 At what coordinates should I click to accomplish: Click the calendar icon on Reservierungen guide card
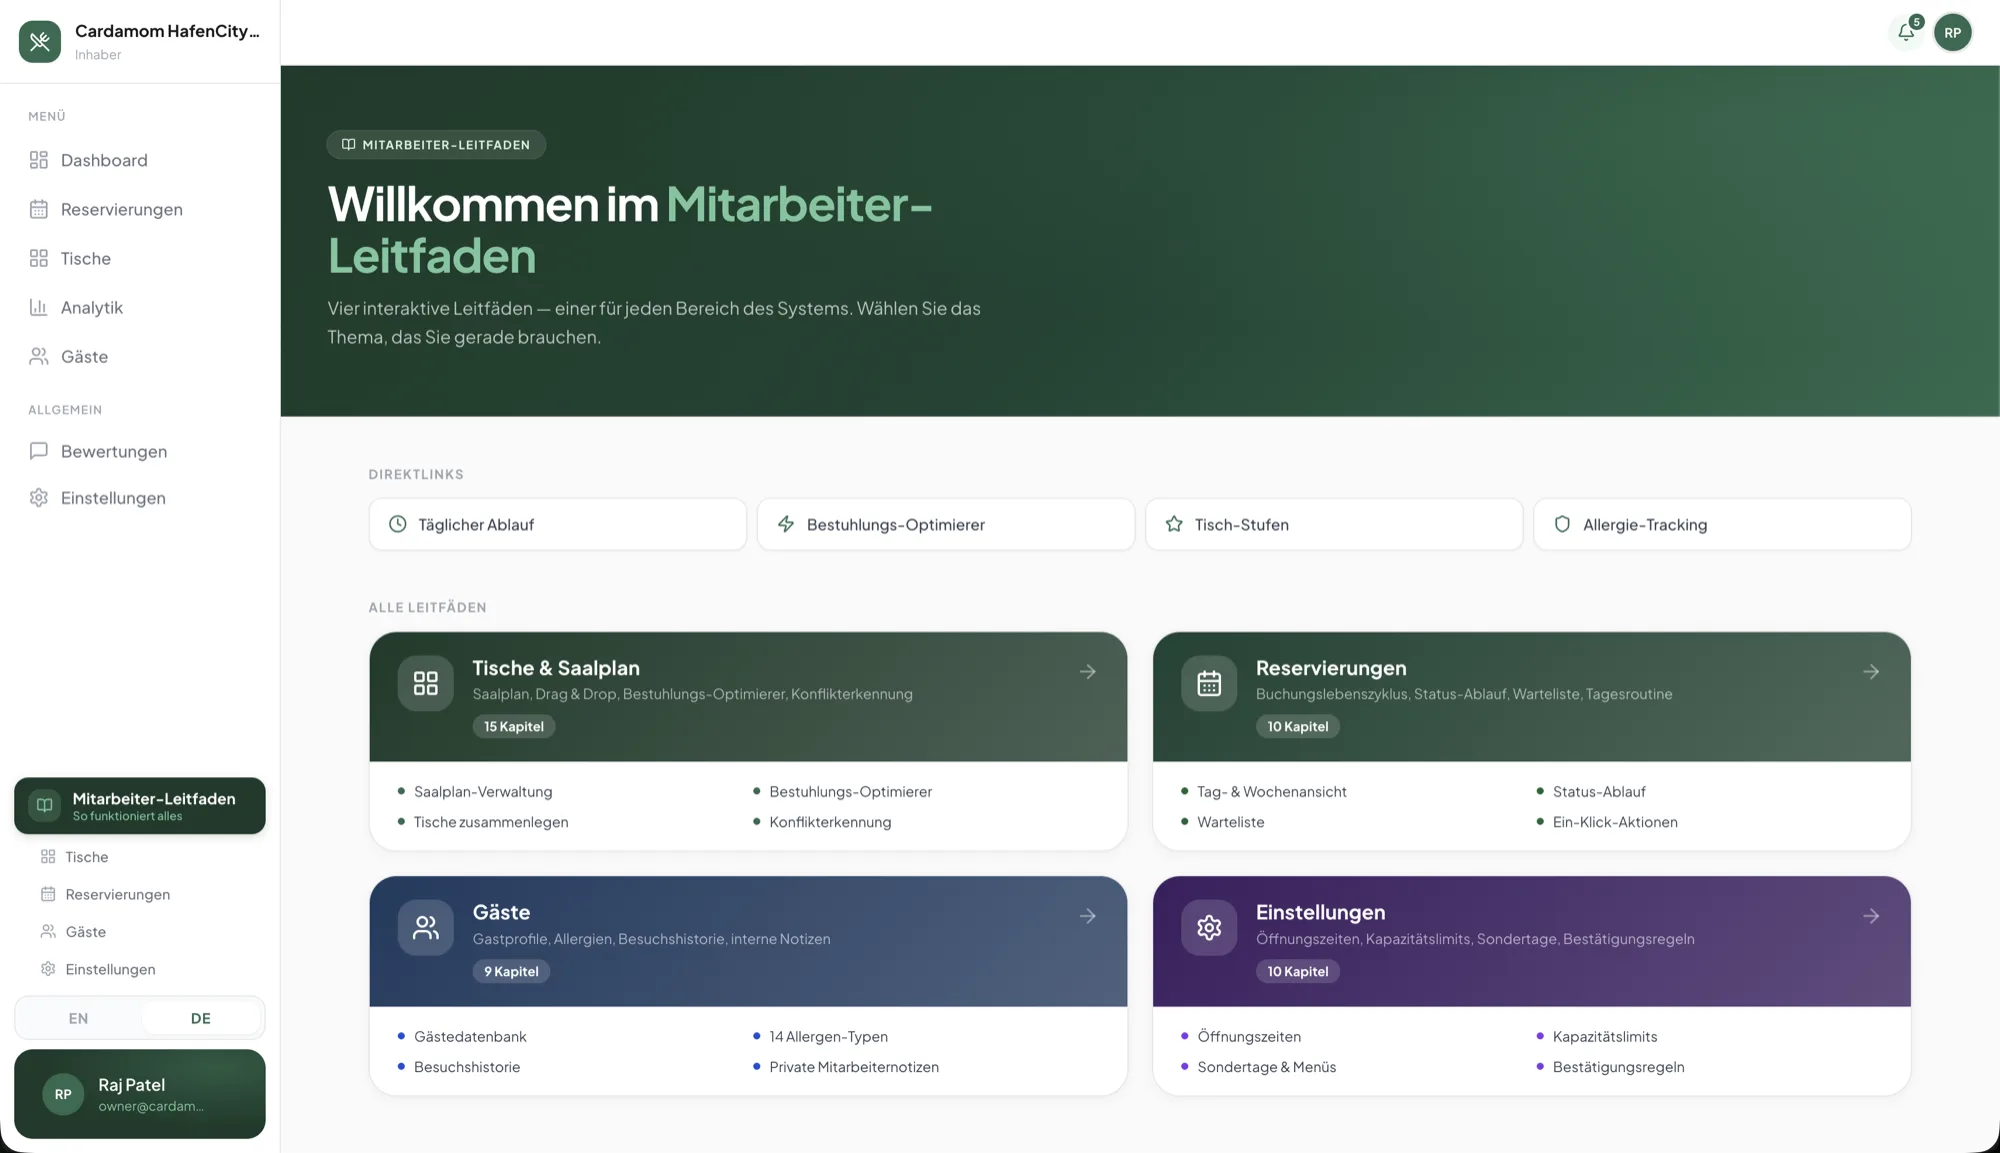(1209, 683)
